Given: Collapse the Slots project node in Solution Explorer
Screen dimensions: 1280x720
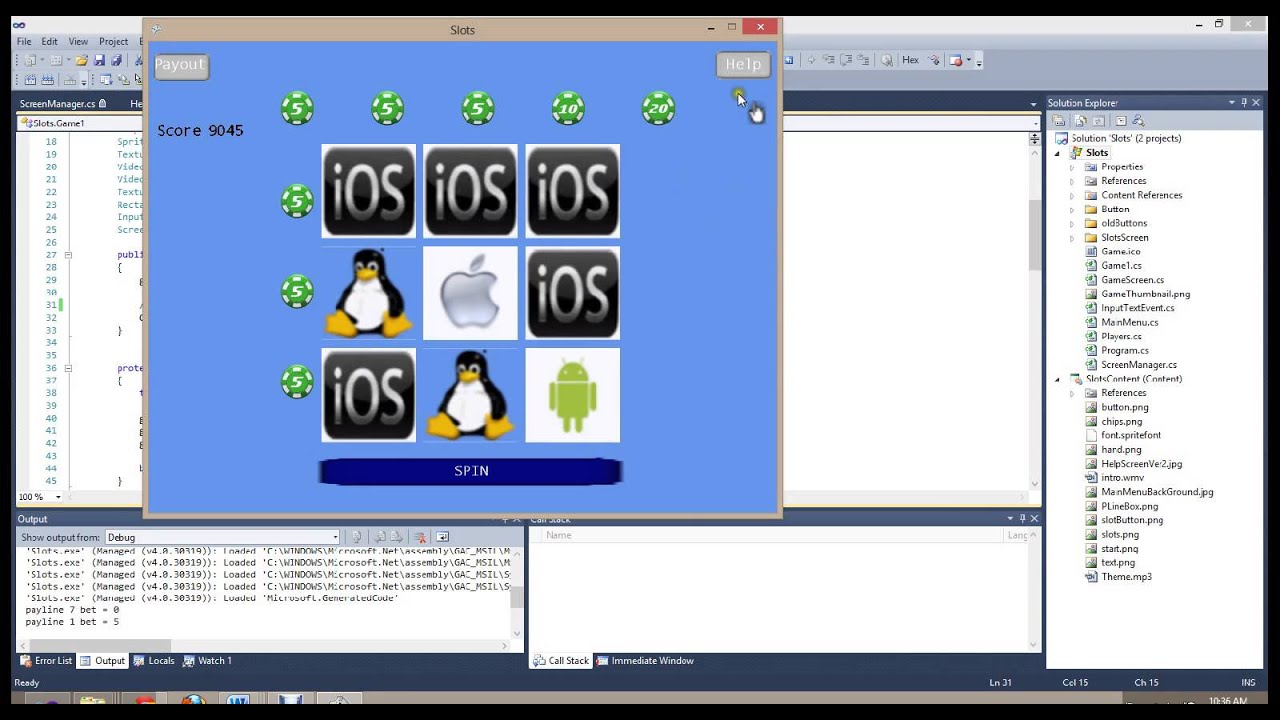Looking at the screenshot, I should click(x=1057, y=153).
